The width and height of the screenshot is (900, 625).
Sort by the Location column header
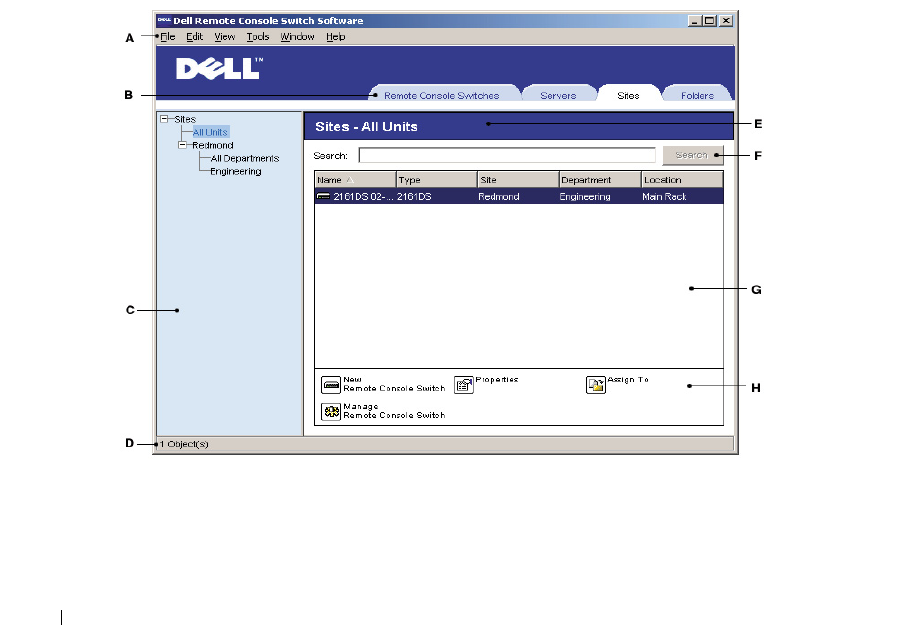(682, 180)
